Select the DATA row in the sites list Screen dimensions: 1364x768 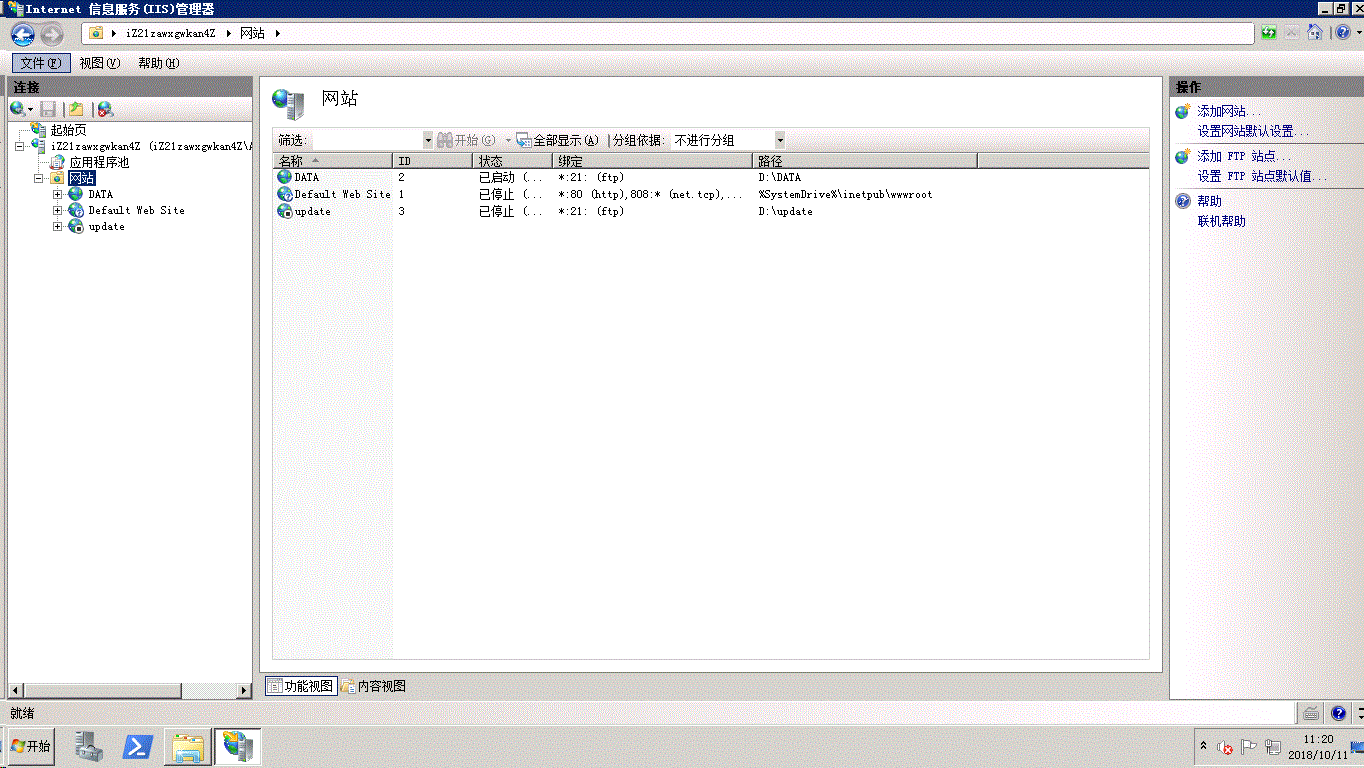click(711, 177)
